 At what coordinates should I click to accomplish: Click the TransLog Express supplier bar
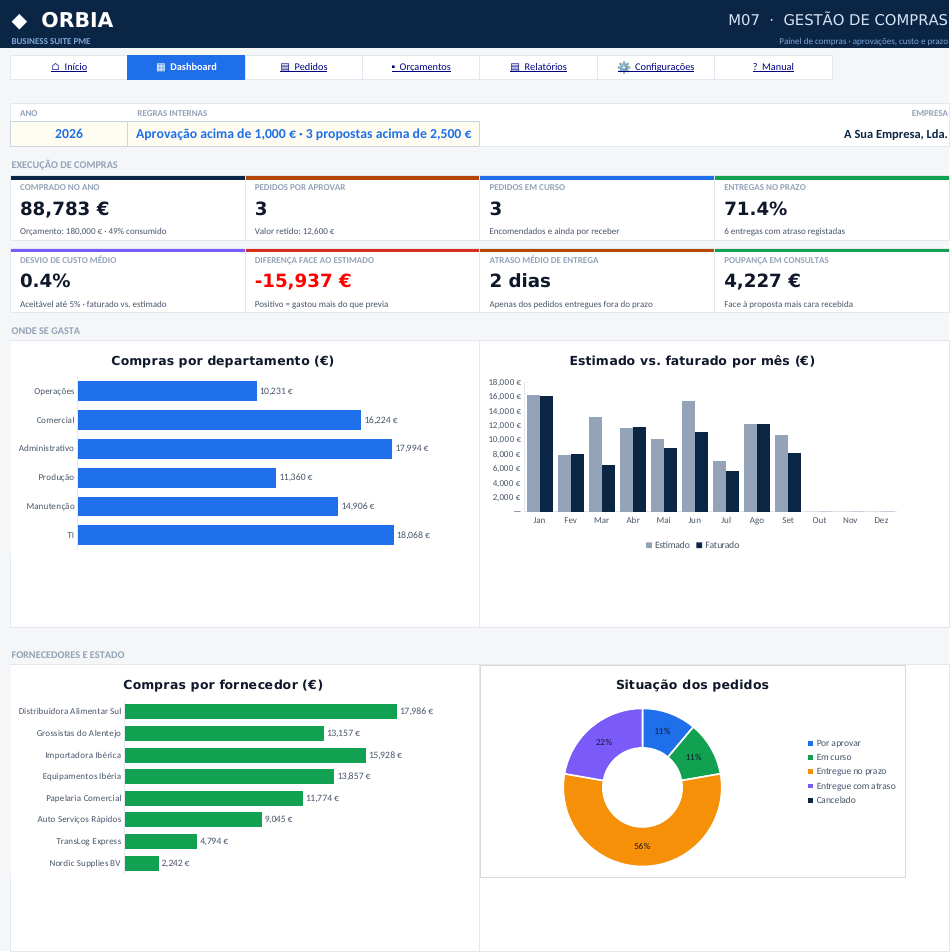click(161, 842)
